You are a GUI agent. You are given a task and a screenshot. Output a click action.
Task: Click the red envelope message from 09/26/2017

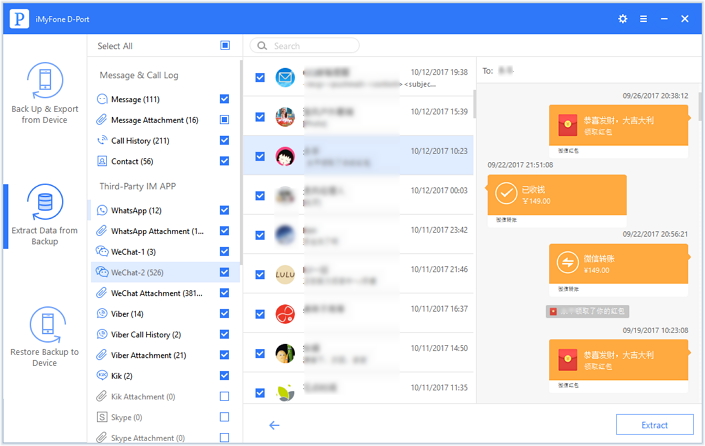[x=618, y=130]
